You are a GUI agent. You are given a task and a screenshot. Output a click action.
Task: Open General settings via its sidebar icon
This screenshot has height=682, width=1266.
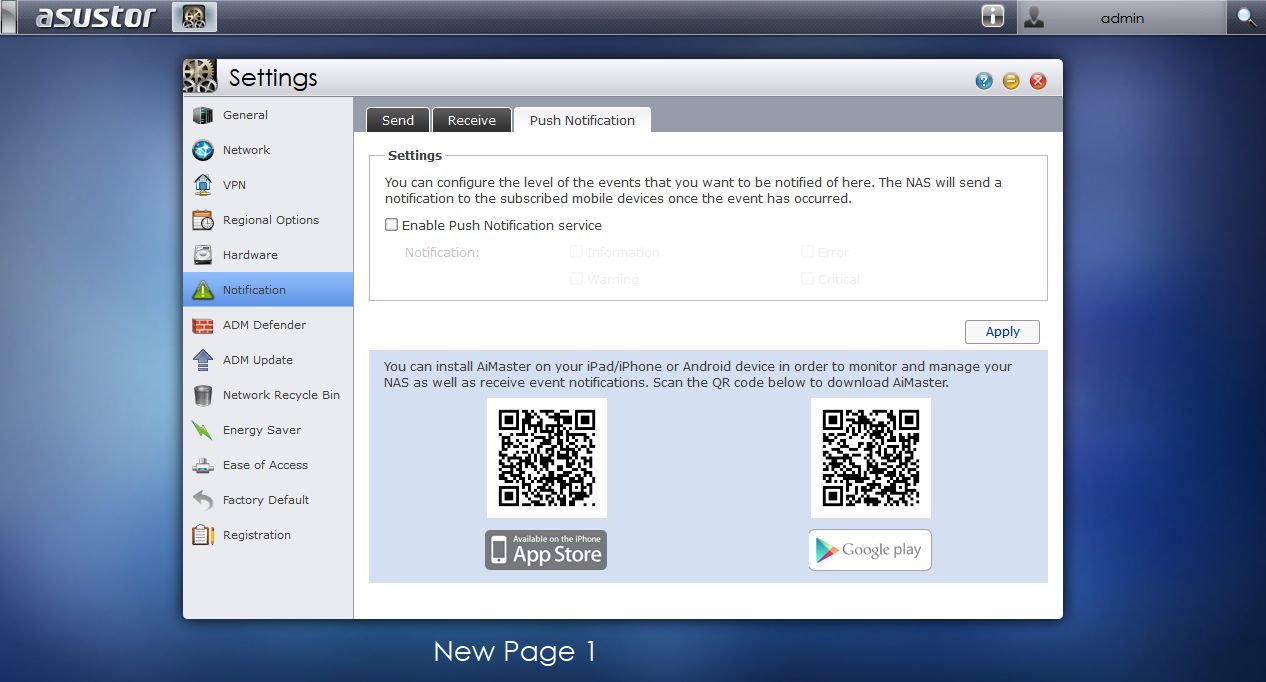[203, 115]
